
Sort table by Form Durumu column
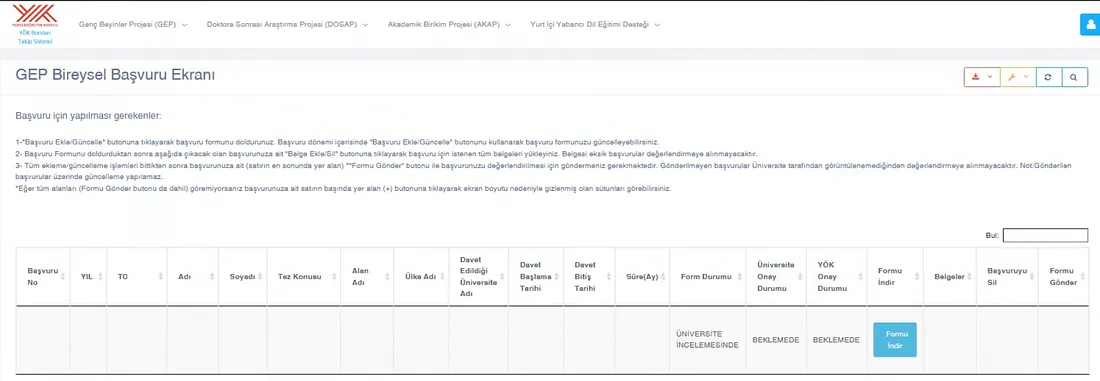707,276
